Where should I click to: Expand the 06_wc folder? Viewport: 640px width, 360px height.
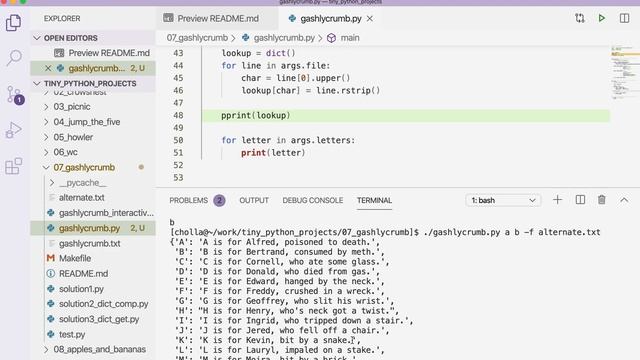(46, 152)
